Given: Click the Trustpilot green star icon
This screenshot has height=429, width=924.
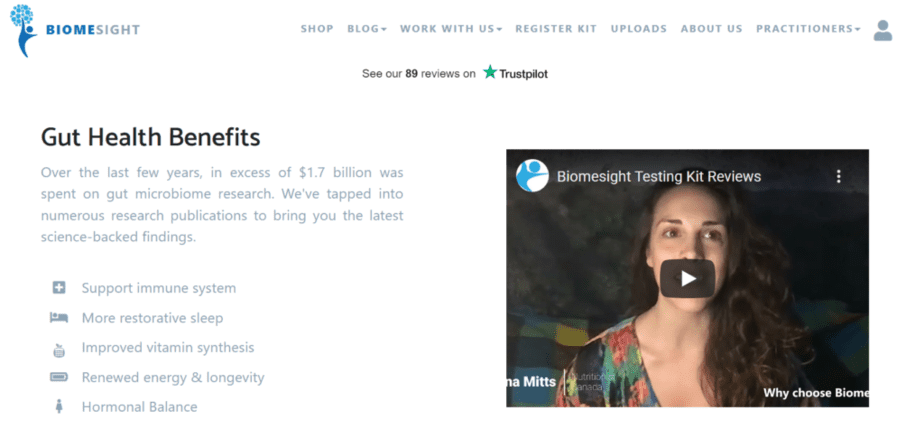Looking at the screenshot, I should 490,72.
